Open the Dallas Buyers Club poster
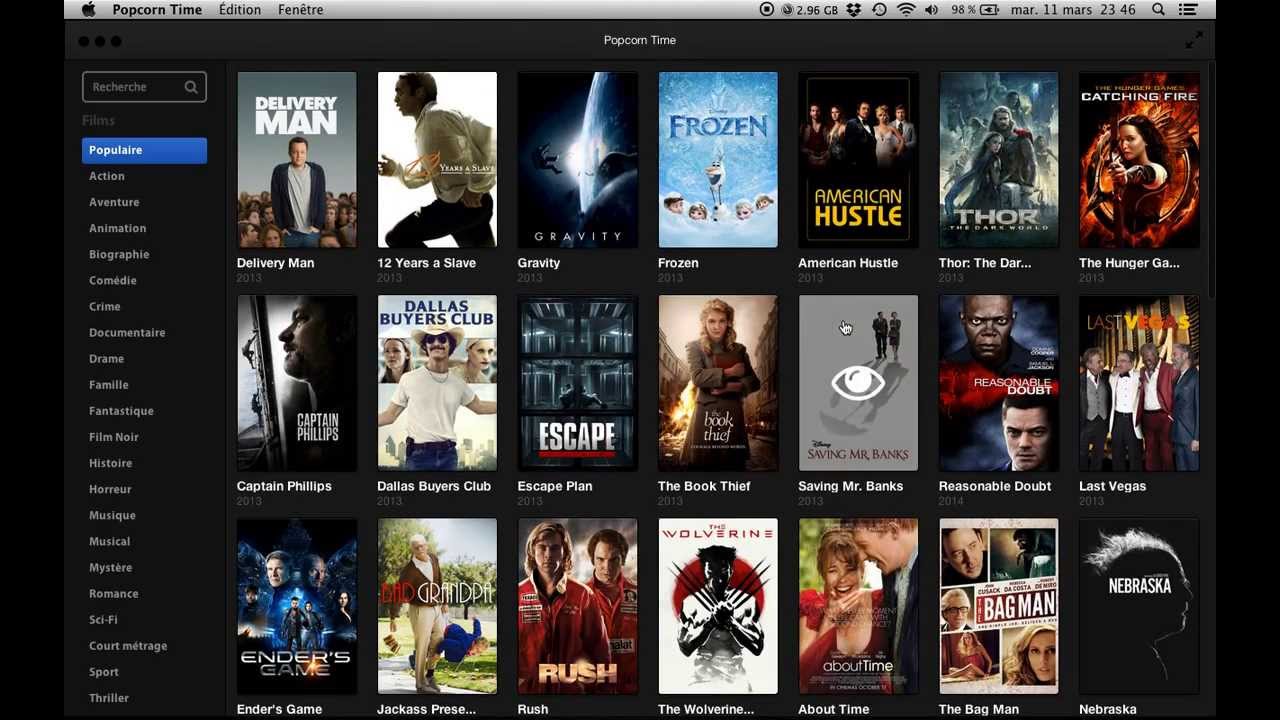The width and height of the screenshot is (1280, 720). pos(437,383)
